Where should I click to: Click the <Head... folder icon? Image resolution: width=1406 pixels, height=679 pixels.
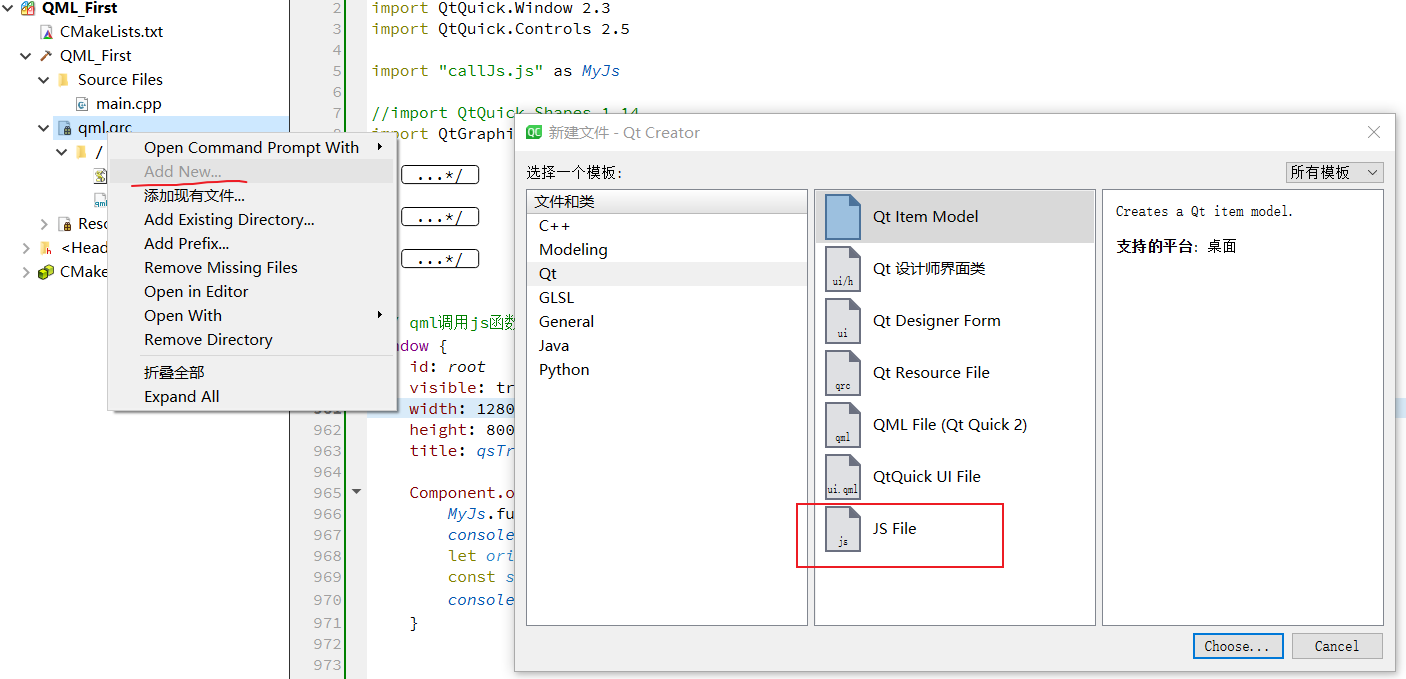(x=46, y=248)
